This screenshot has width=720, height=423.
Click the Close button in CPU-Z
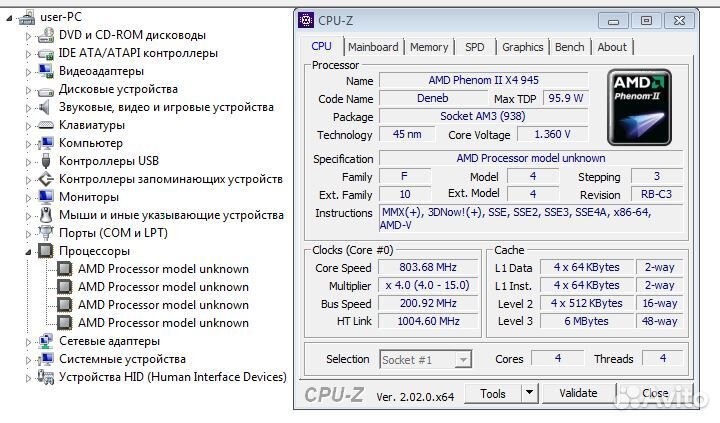pos(655,393)
